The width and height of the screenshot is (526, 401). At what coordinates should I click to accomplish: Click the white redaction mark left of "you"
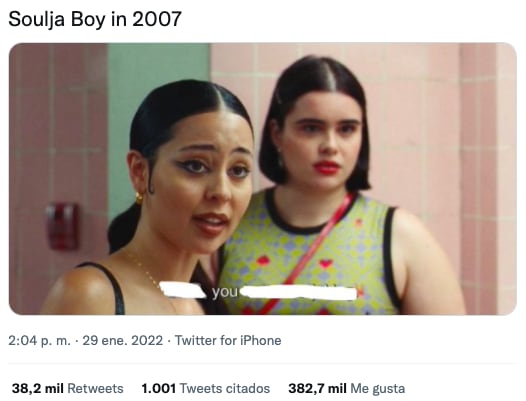[182, 291]
